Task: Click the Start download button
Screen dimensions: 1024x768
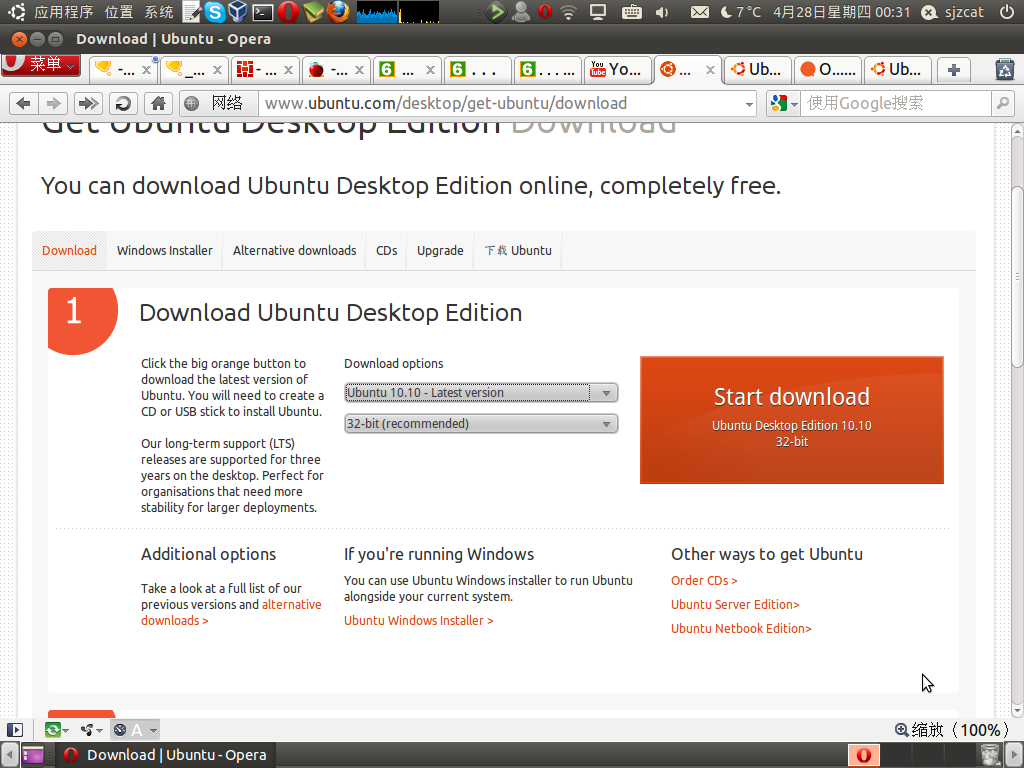Action: (792, 420)
